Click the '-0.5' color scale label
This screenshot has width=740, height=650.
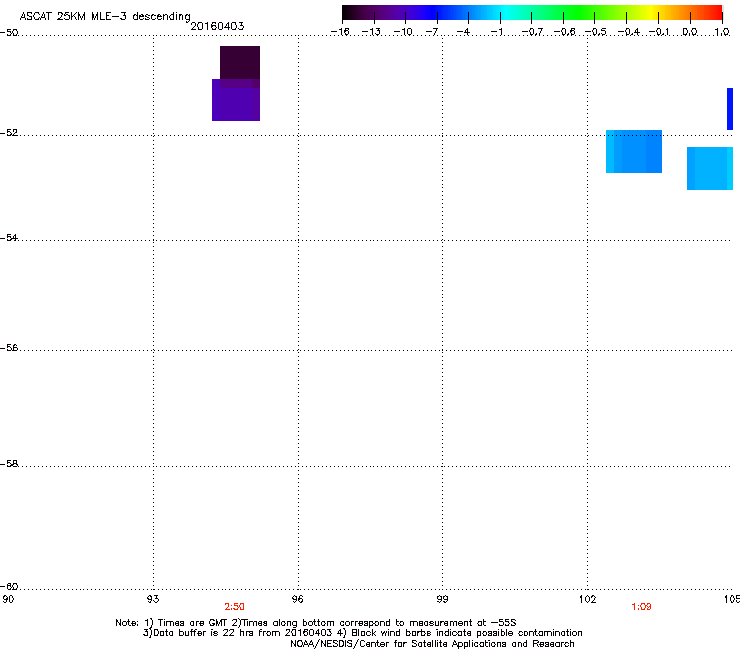(596, 32)
